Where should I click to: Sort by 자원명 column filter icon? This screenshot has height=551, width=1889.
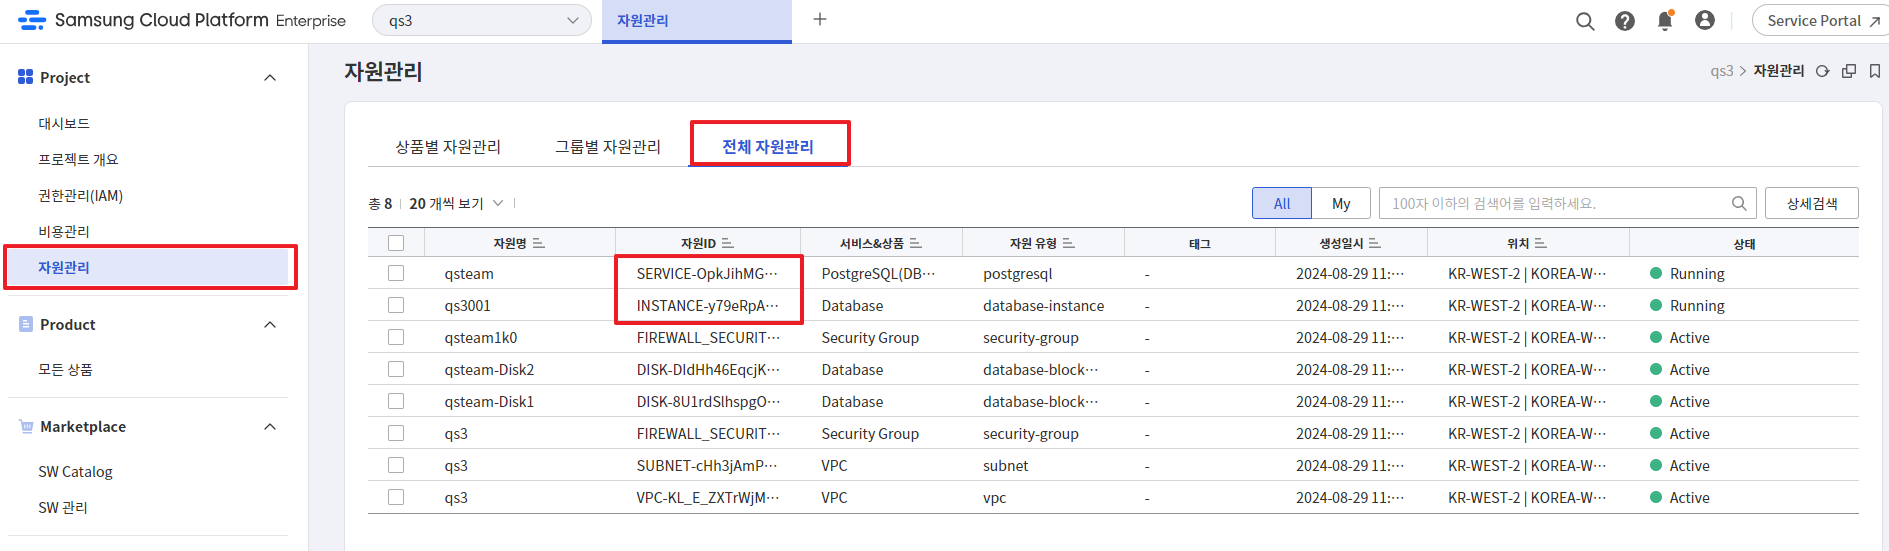[x=539, y=243]
